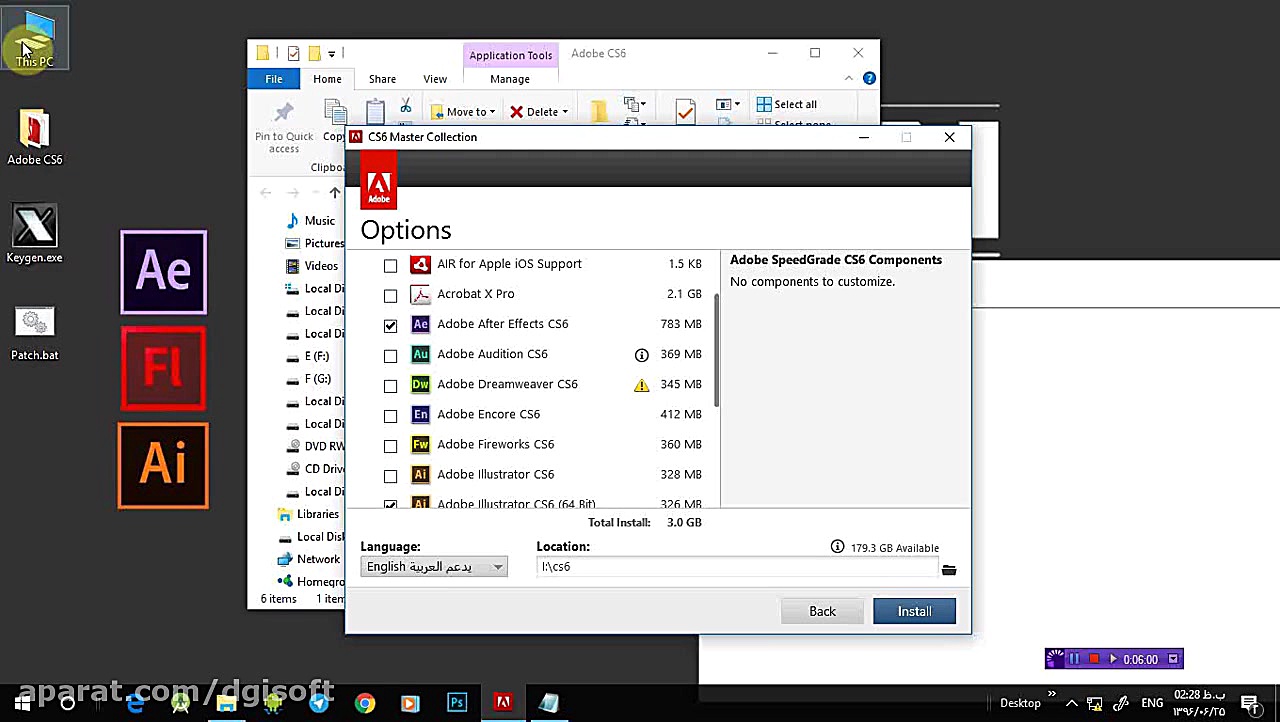Click the Back button in the installer
Image resolution: width=1280 pixels, height=722 pixels.
click(822, 611)
